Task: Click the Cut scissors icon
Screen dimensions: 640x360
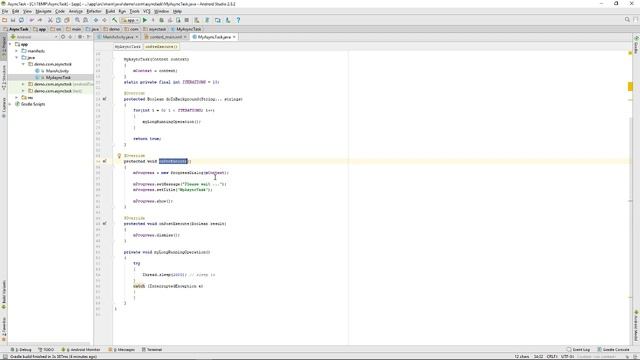Action: (x=50, y=20)
